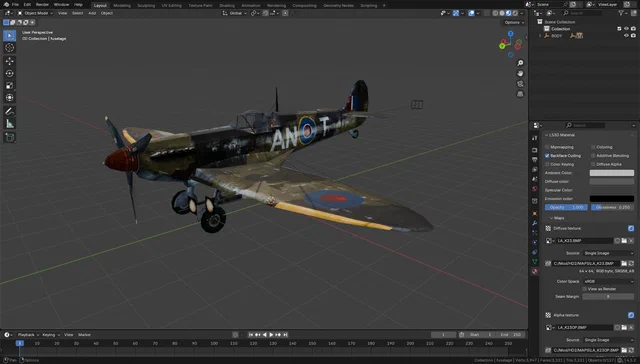Open the Playback dropdown in timeline
This screenshot has height=364, width=640.
[x=28, y=335]
